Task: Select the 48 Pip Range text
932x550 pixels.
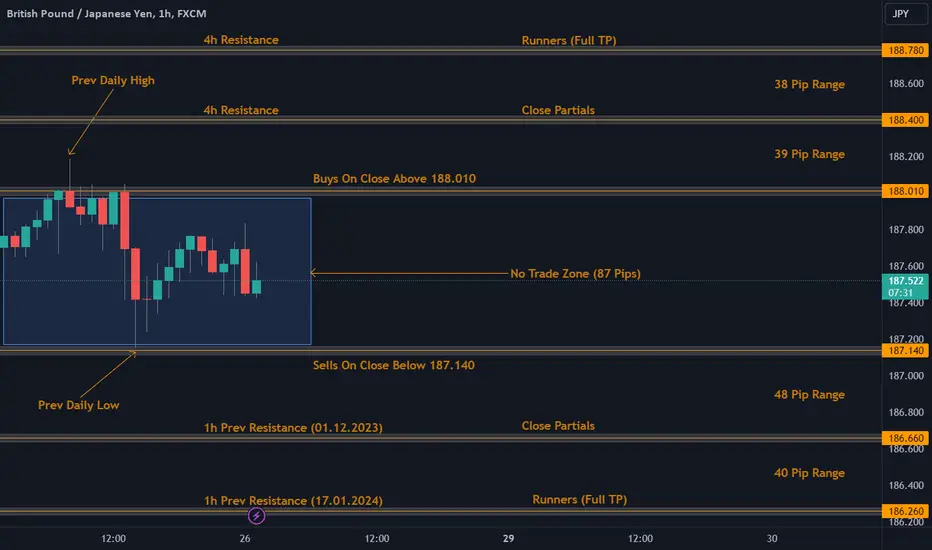Action: tap(809, 394)
